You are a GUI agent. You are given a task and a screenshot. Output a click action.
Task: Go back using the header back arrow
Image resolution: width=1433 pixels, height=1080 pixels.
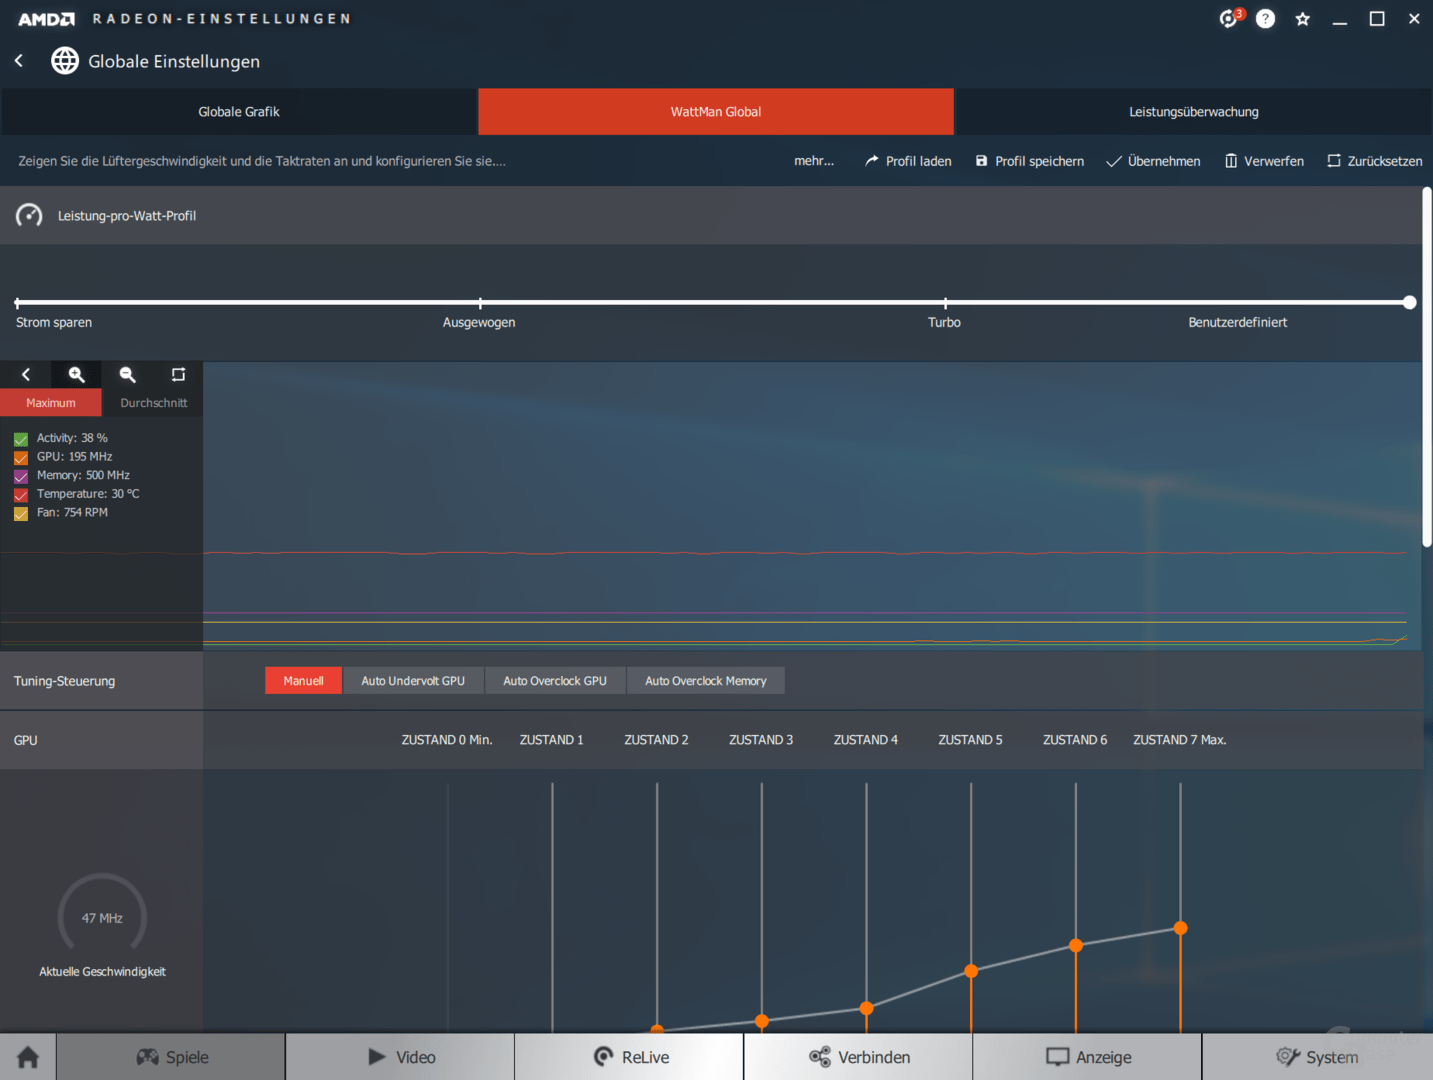click(19, 61)
